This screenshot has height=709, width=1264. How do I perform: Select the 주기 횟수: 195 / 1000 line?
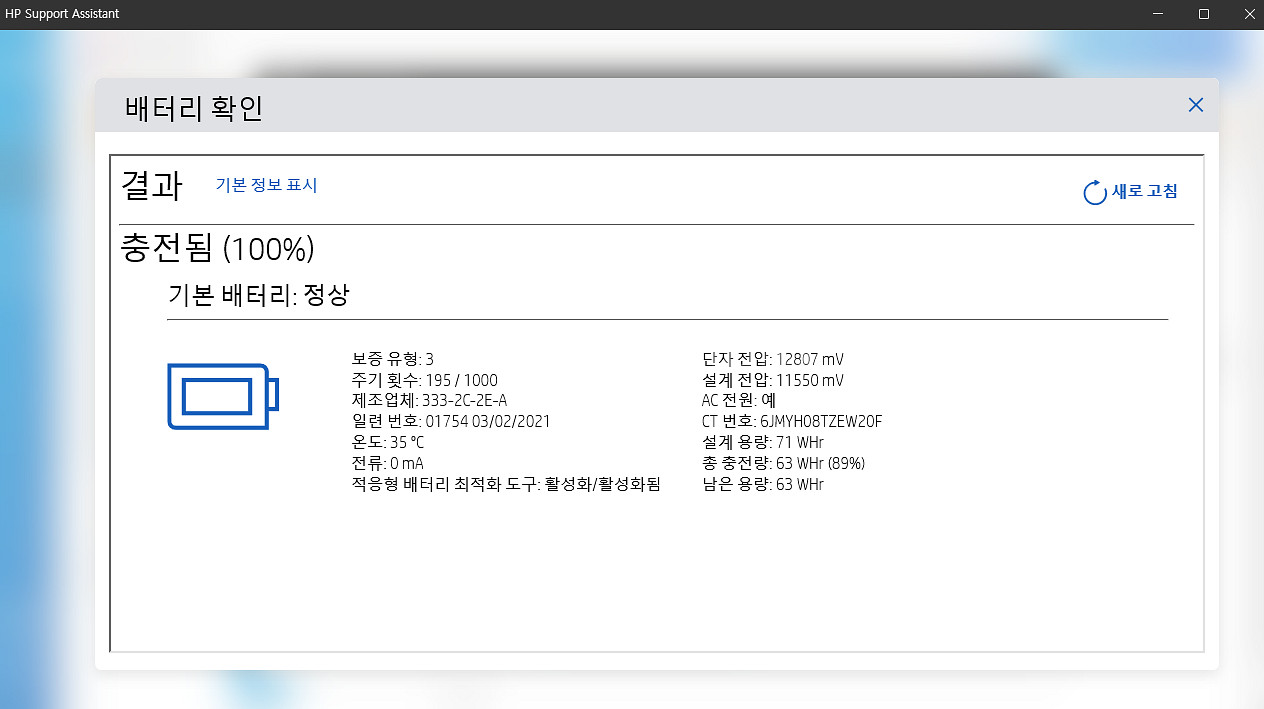point(425,380)
